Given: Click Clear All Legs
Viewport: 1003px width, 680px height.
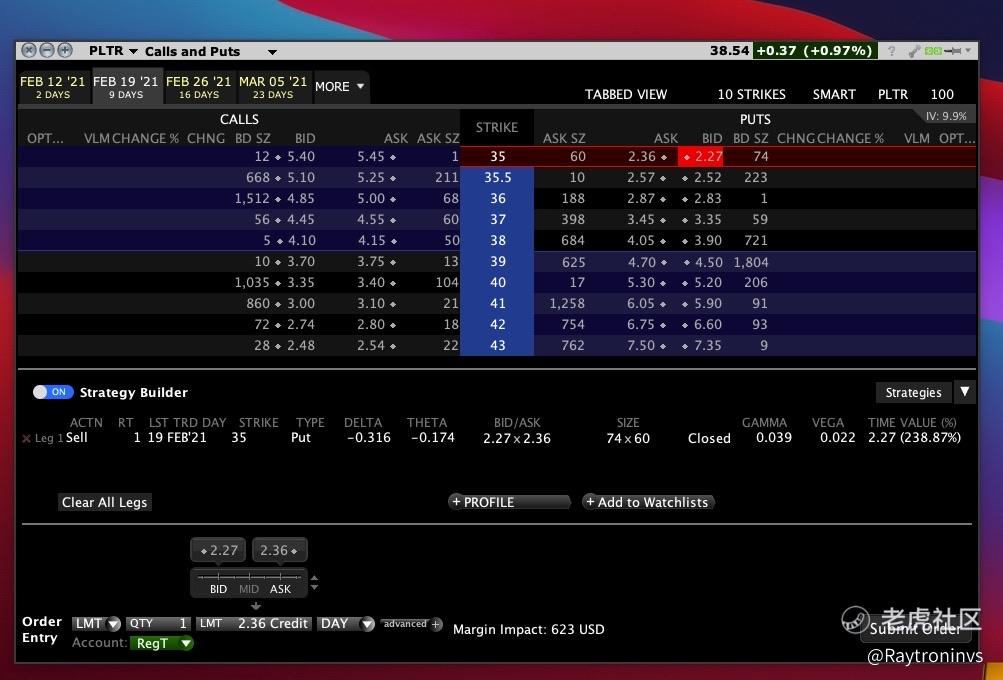Looking at the screenshot, I should tap(105, 502).
